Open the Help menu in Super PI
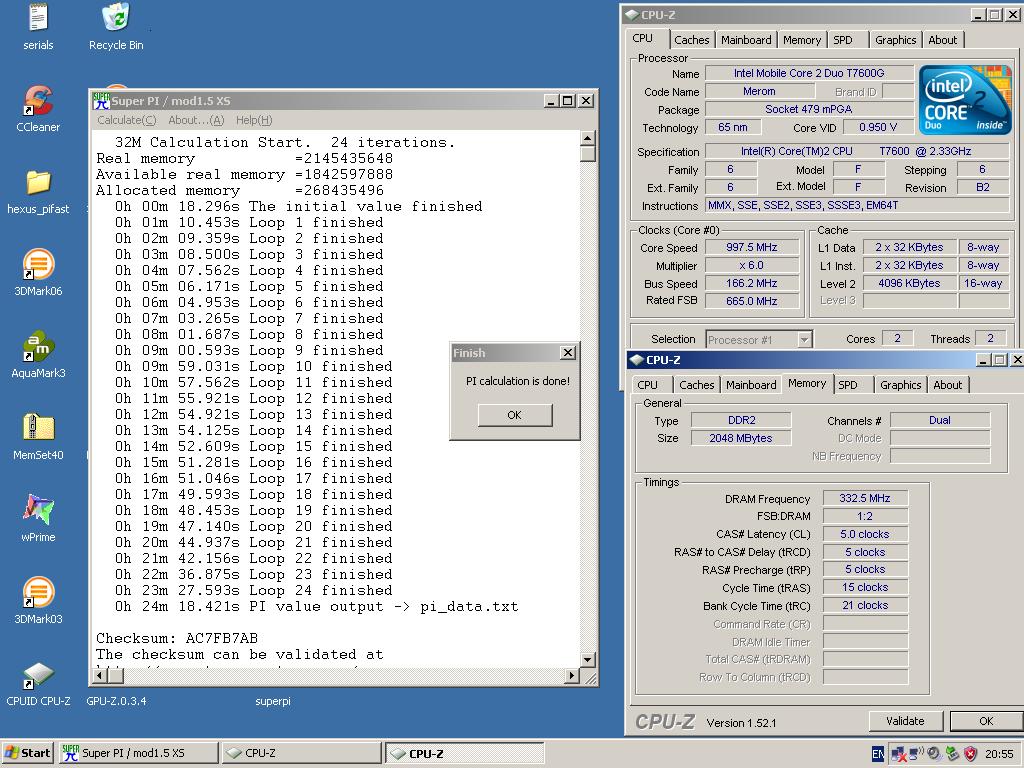Screen dimensions: 1024x768 (254, 120)
